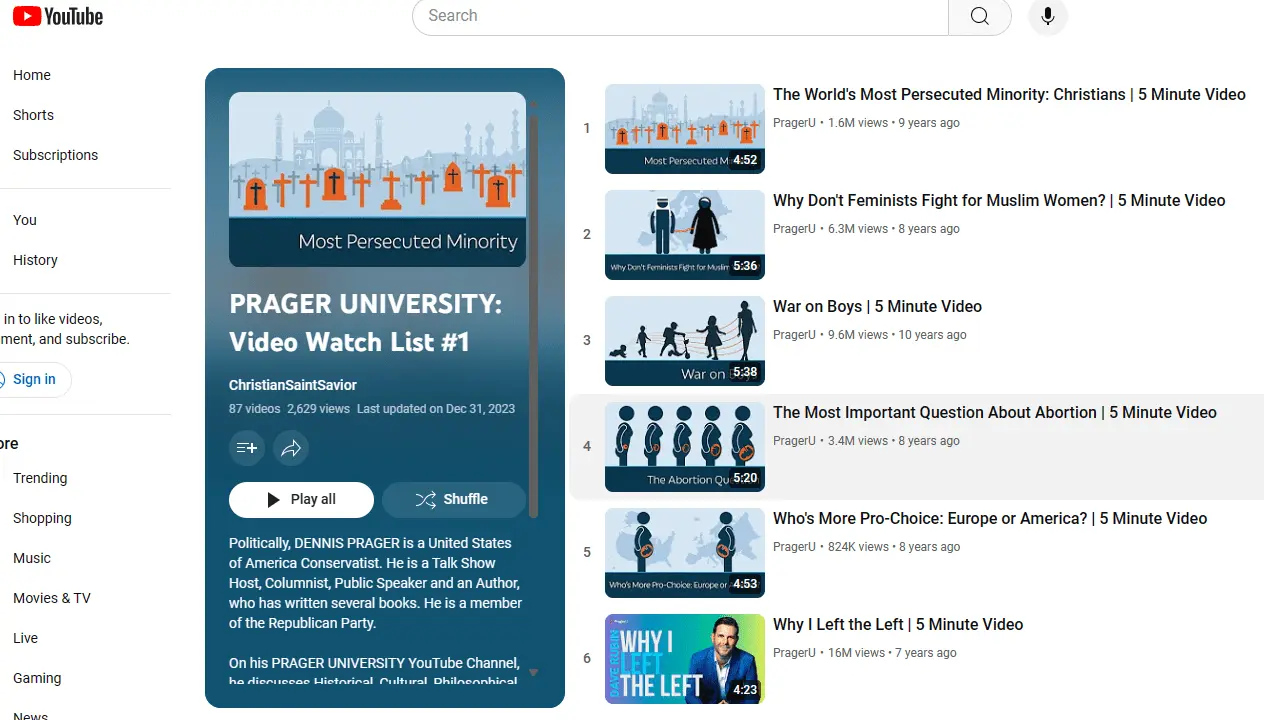Expand playlist description with down arrow
Viewport: 1264px width, 720px height.
(533, 673)
